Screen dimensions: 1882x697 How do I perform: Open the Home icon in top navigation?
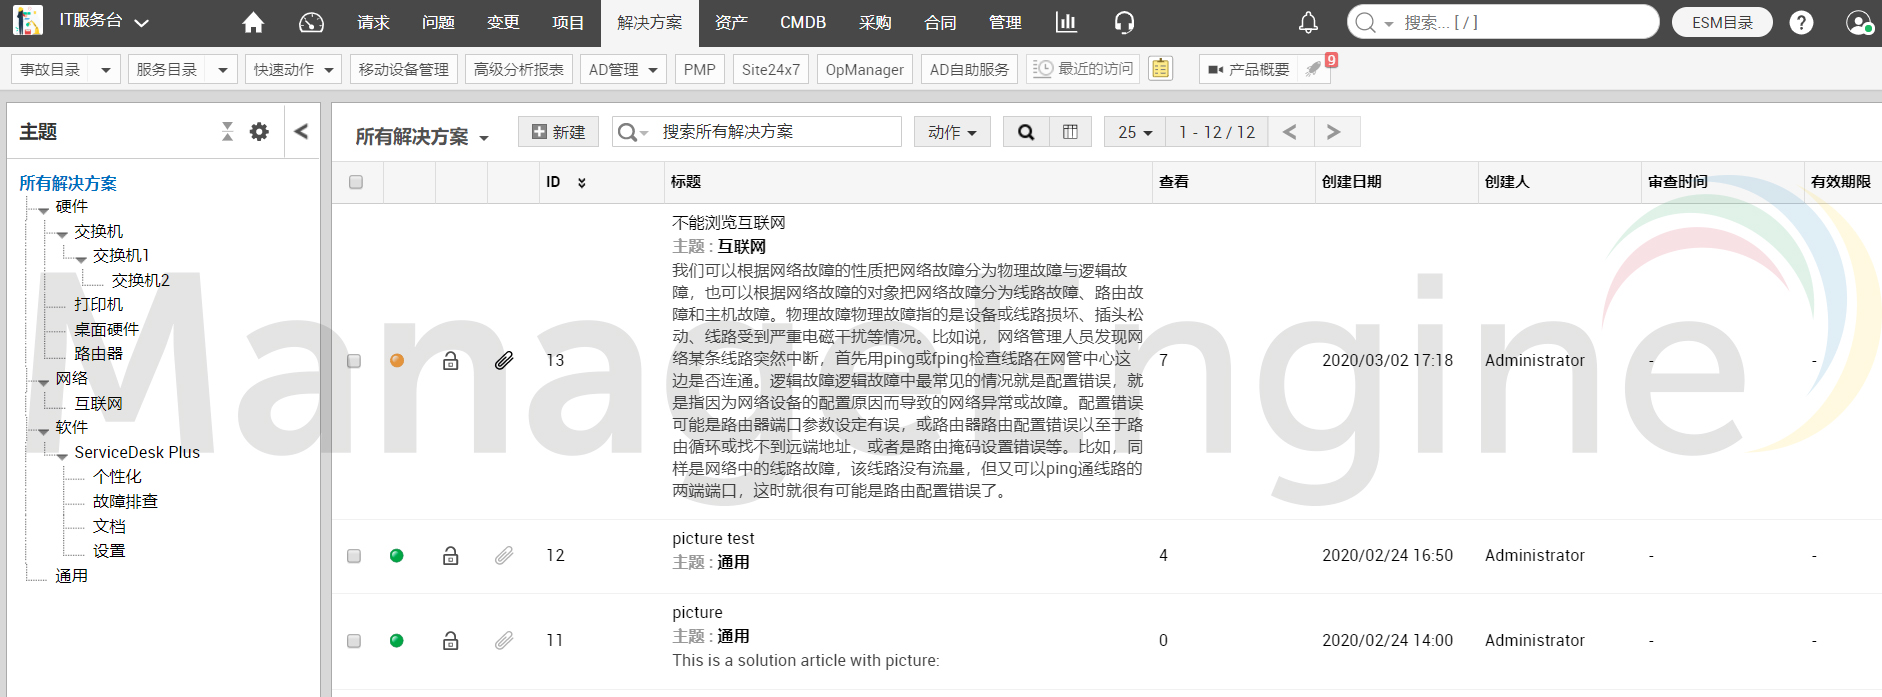[x=253, y=22]
